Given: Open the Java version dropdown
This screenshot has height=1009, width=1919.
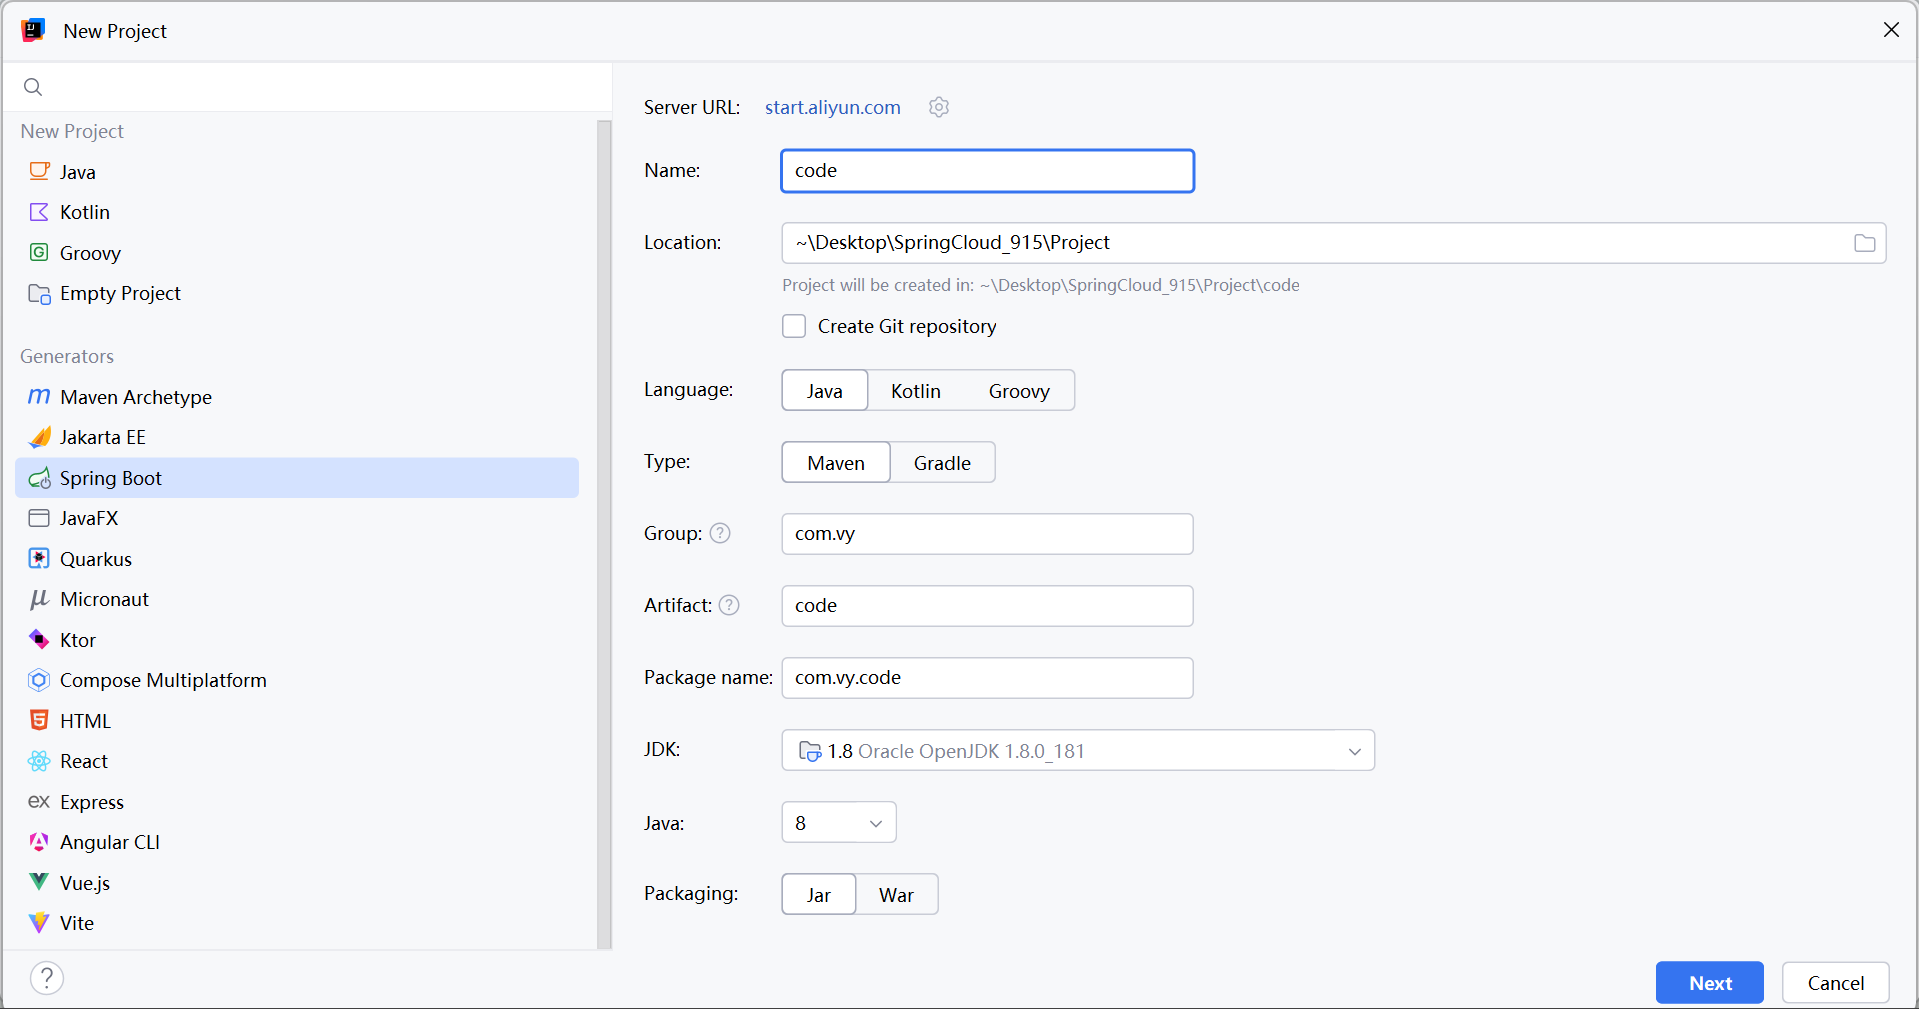Looking at the screenshot, I should pos(839,822).
